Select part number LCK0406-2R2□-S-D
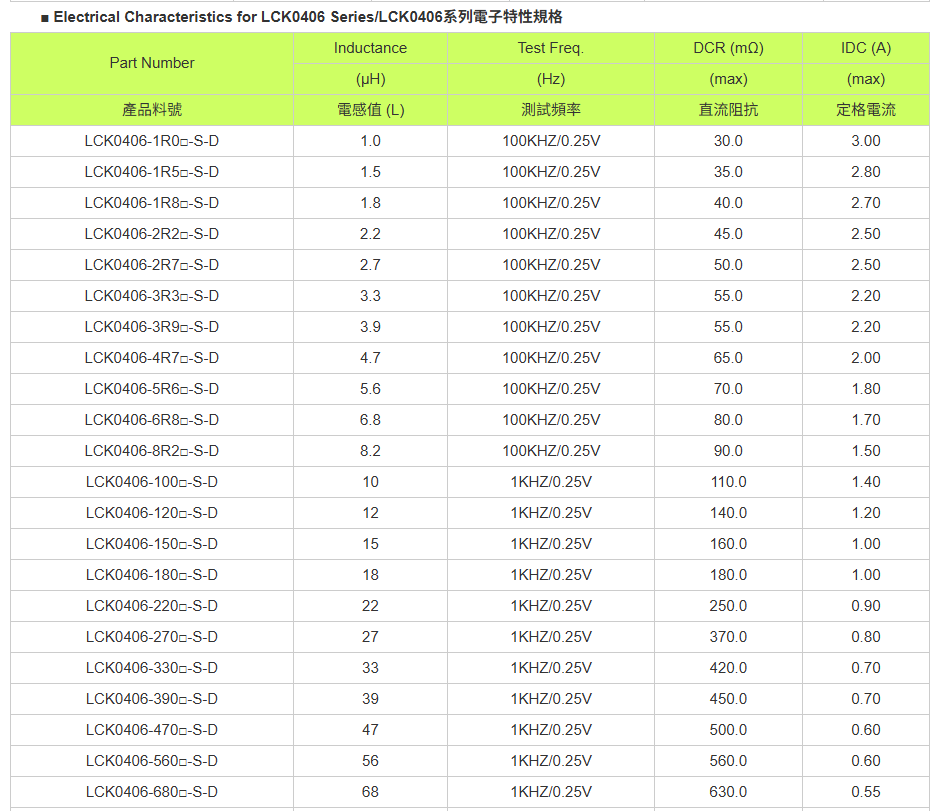Screen dimensions: 945x811 click(152, 234)
